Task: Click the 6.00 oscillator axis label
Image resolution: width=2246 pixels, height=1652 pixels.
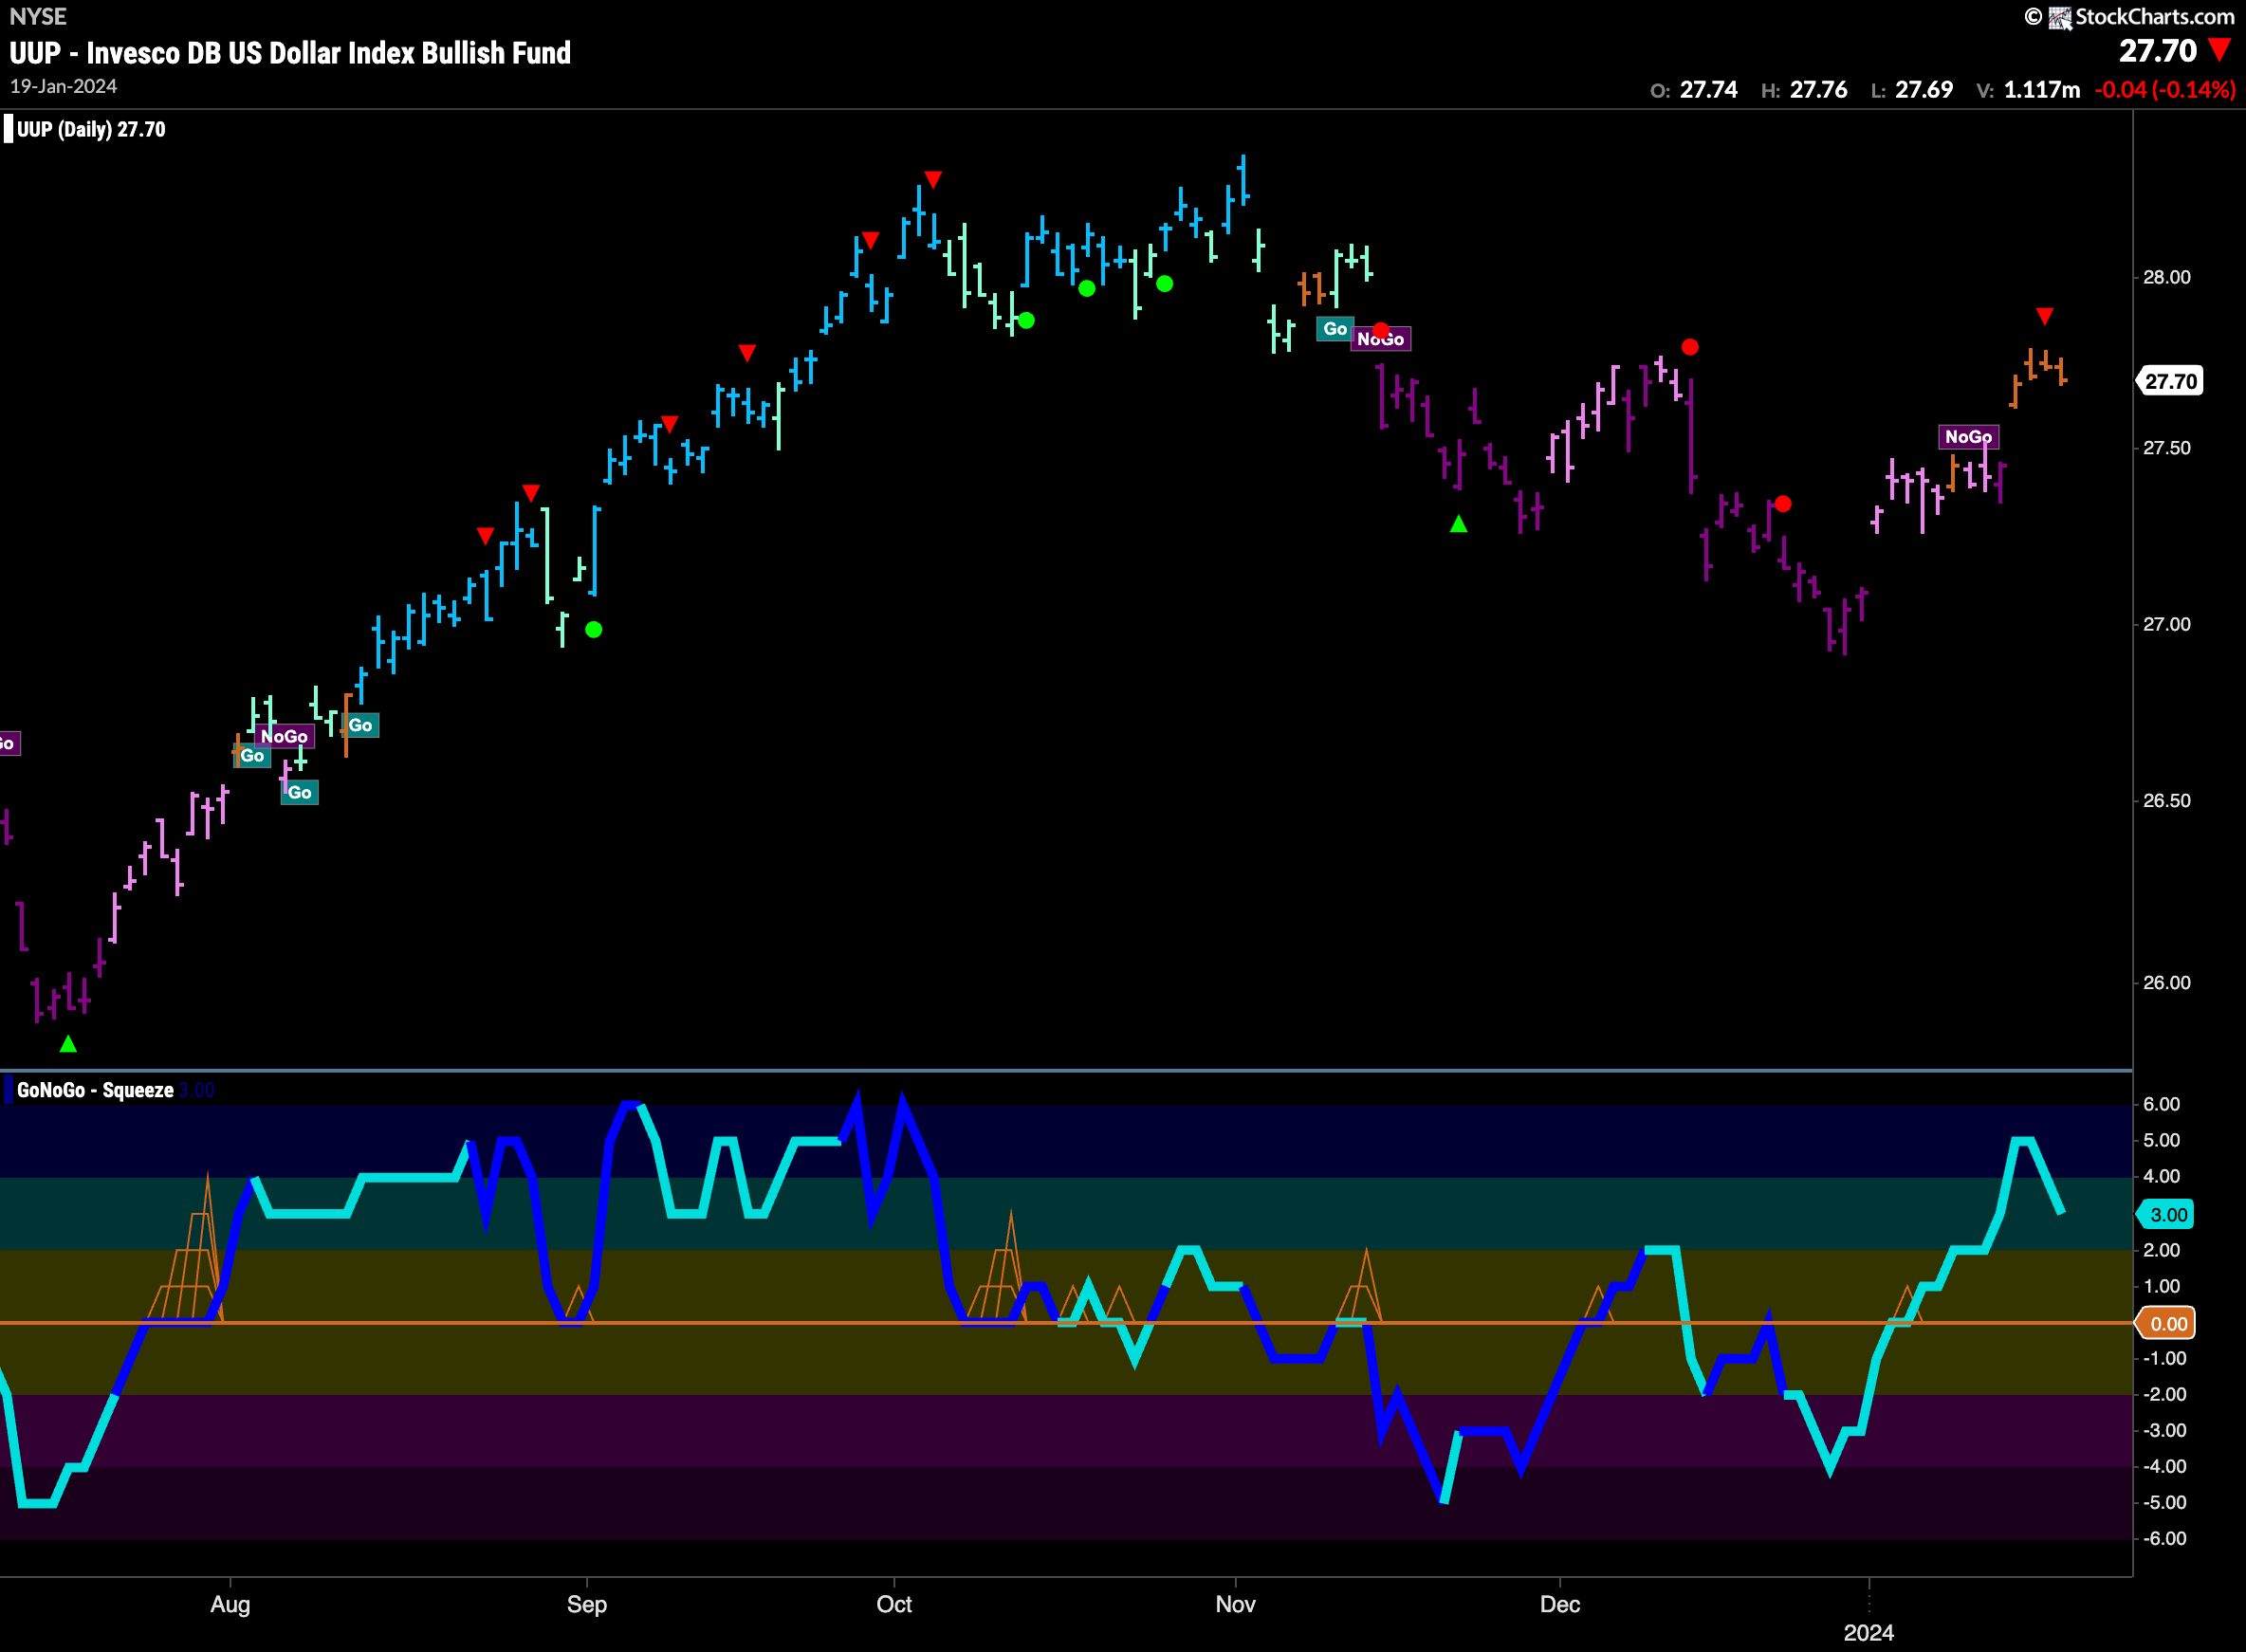Action: pyautogui.click(x=2161, y=1104)
